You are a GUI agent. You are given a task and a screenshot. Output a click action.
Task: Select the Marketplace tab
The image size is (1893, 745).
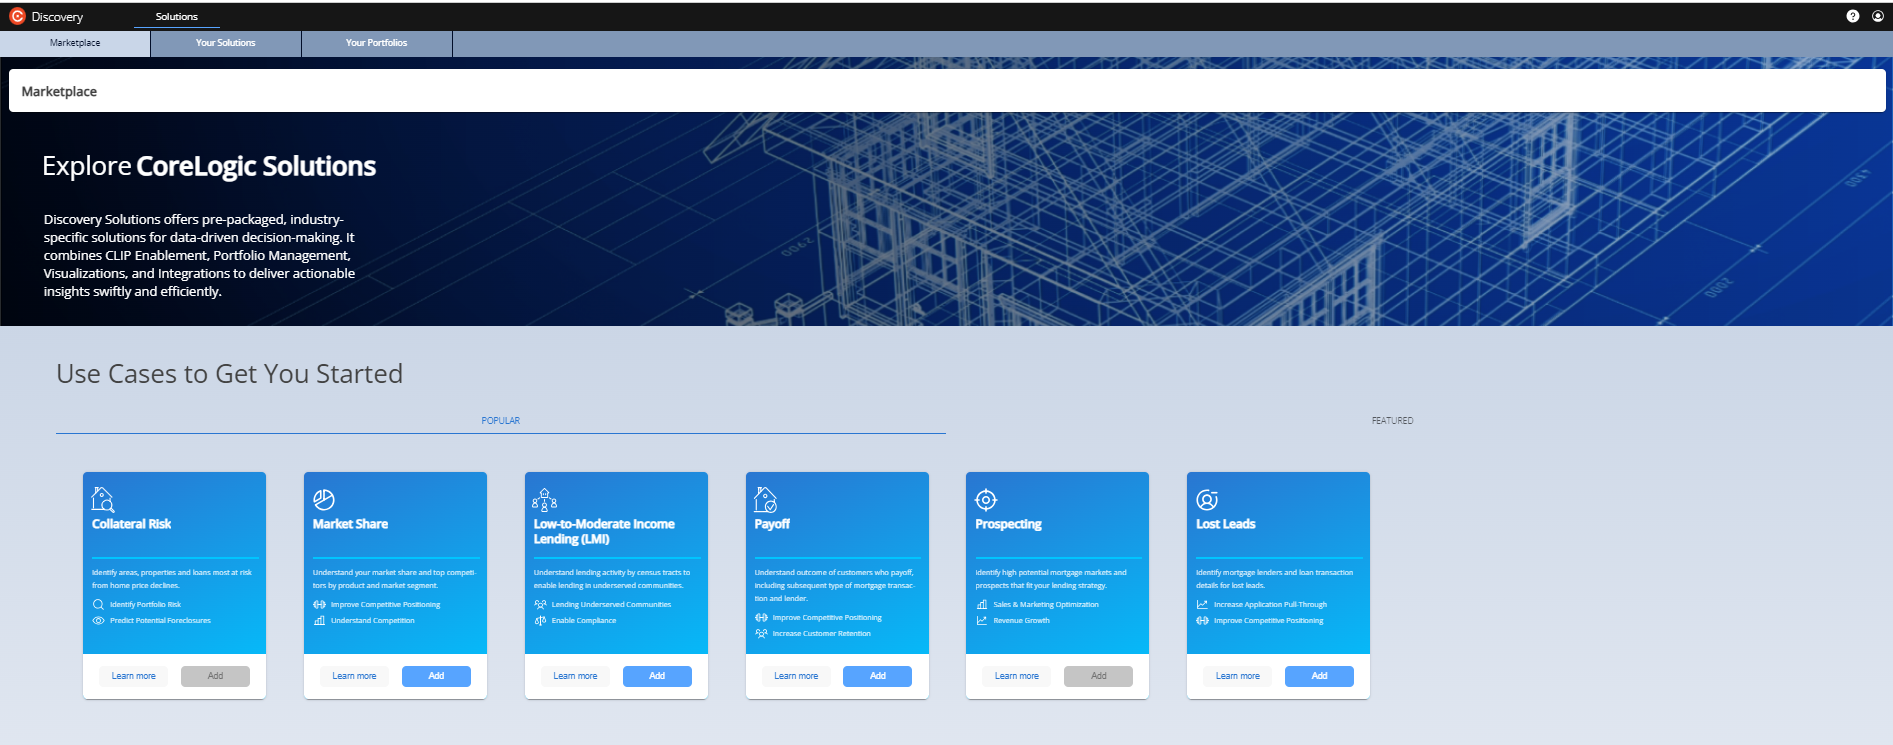click(x=75, y=43)
